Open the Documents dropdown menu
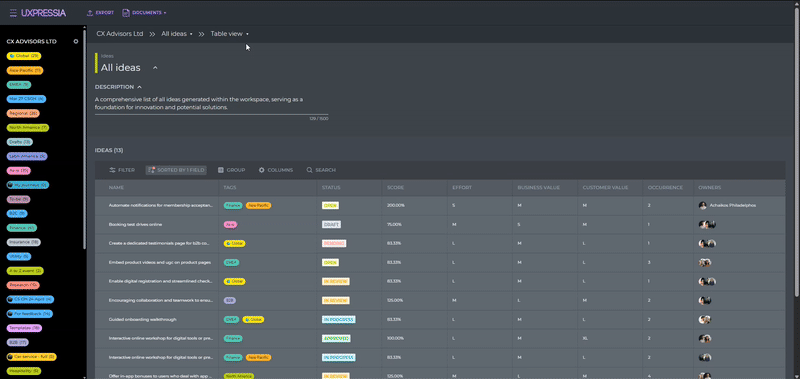 144,13
